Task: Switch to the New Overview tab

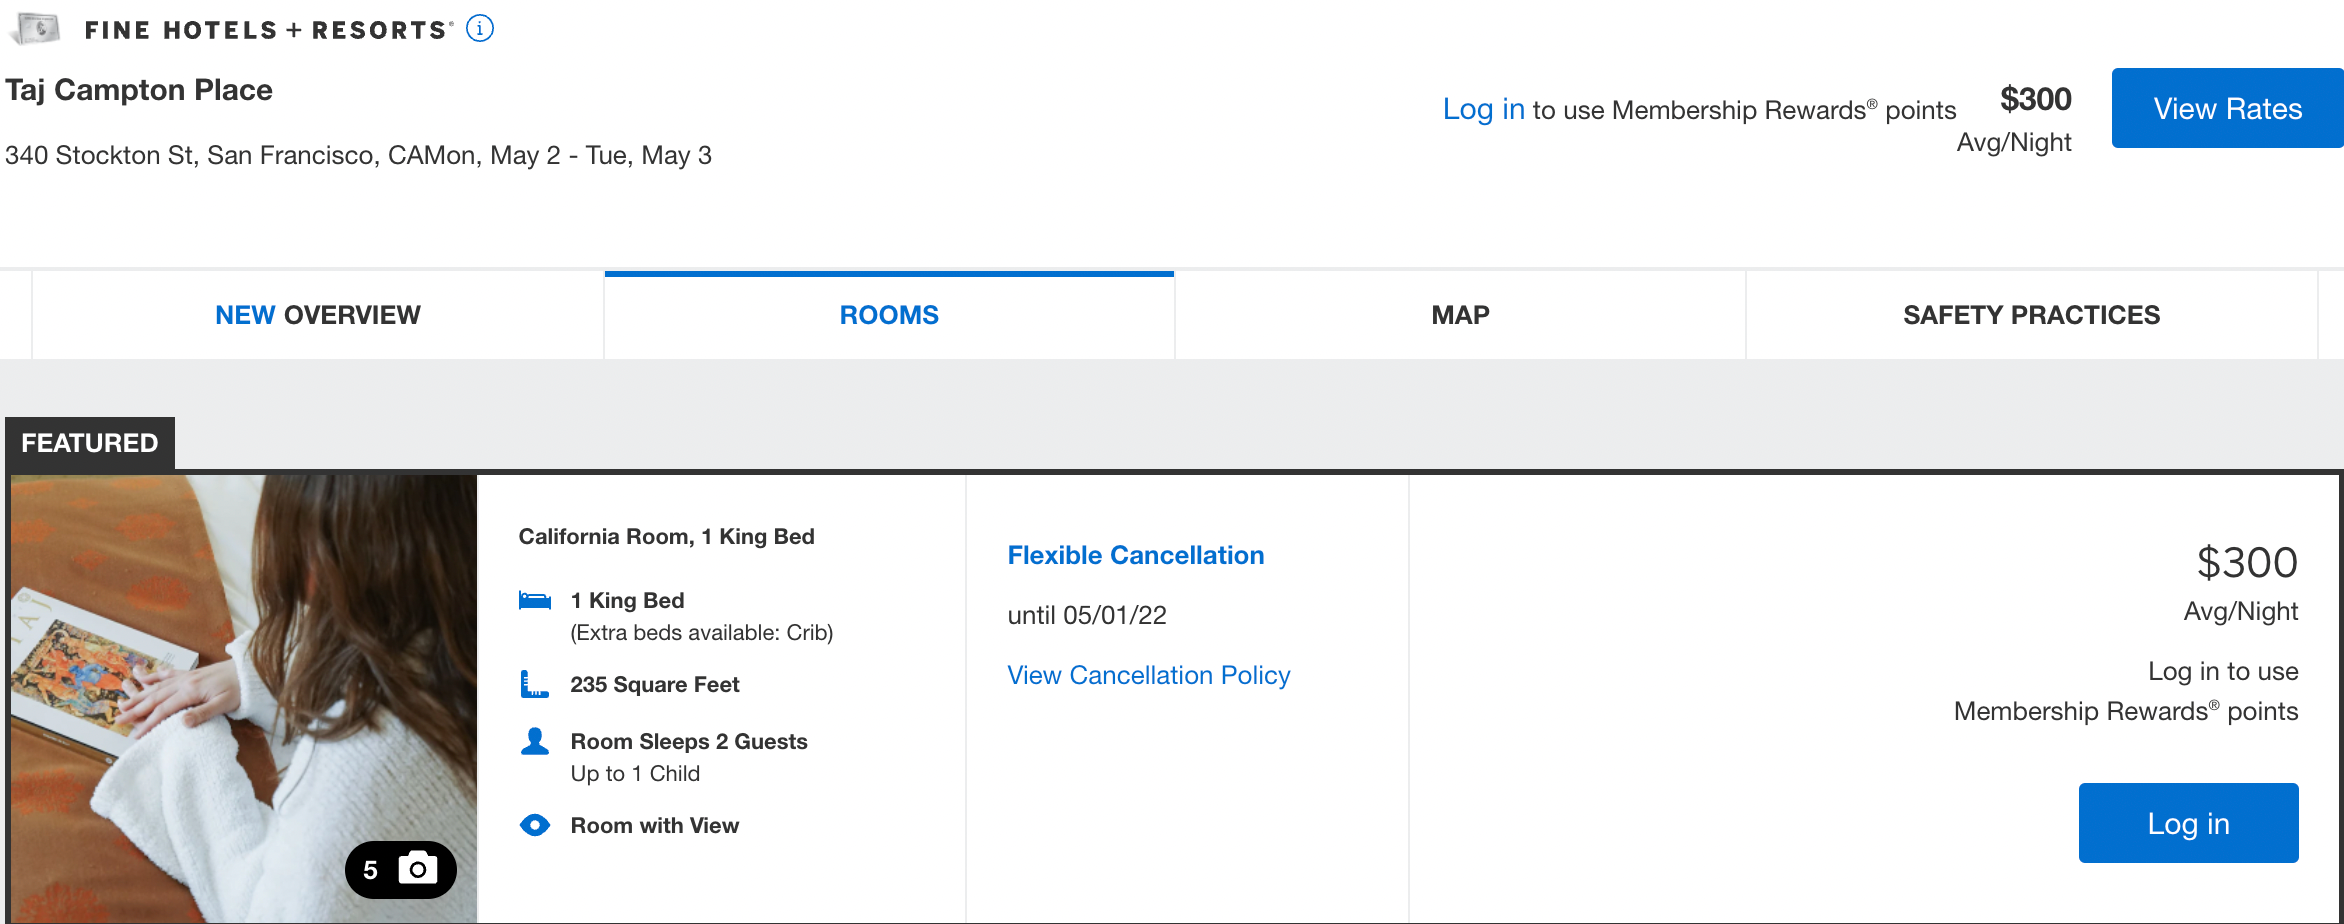Action: (x=318, y=315)
